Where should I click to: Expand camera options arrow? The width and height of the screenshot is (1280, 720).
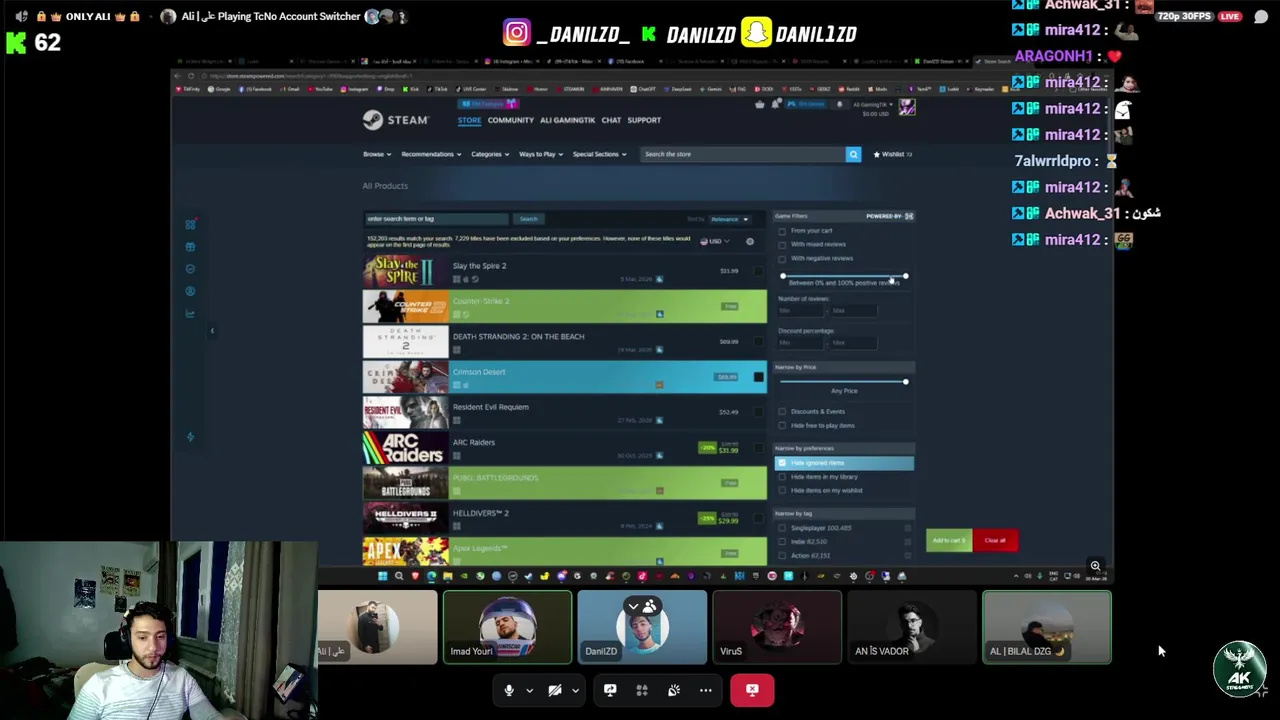(x=575, y=690)
